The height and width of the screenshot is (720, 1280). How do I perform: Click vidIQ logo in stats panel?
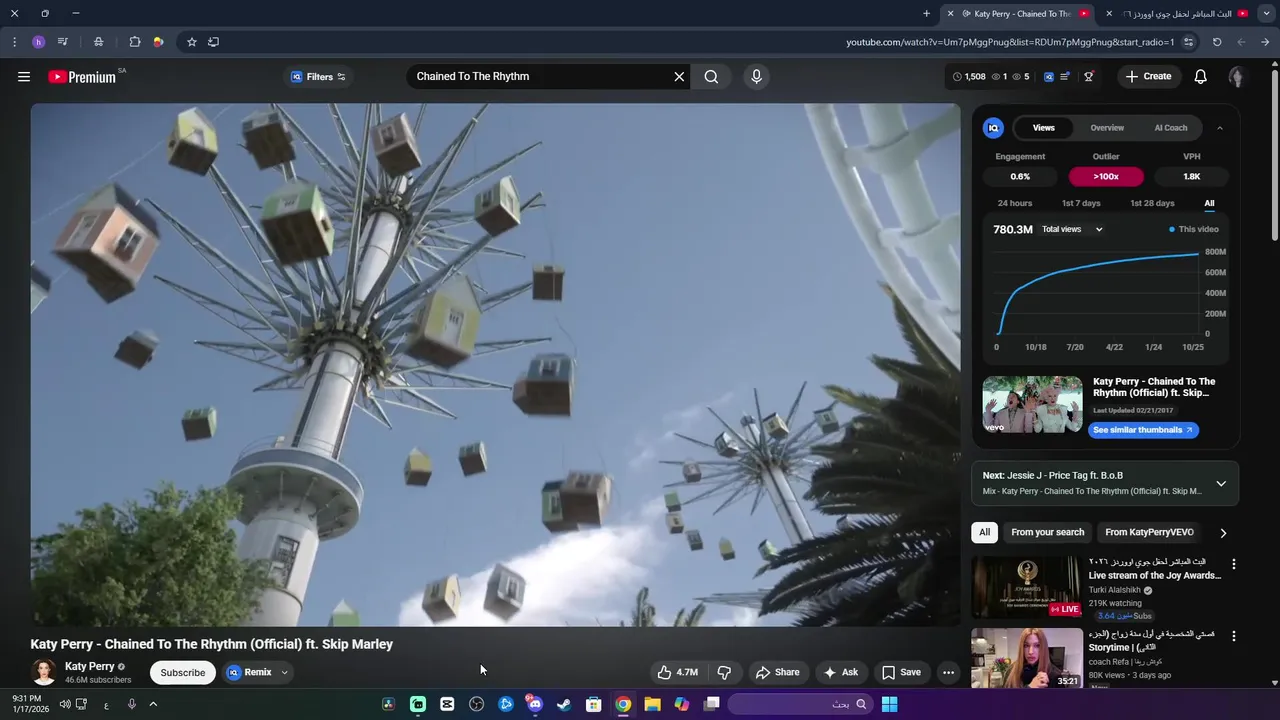tap(993, 128)
